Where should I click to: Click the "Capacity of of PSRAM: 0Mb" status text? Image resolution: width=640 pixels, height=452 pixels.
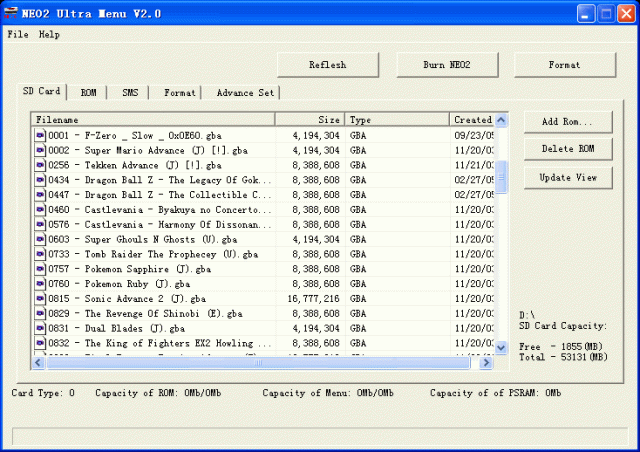point(495,393)
